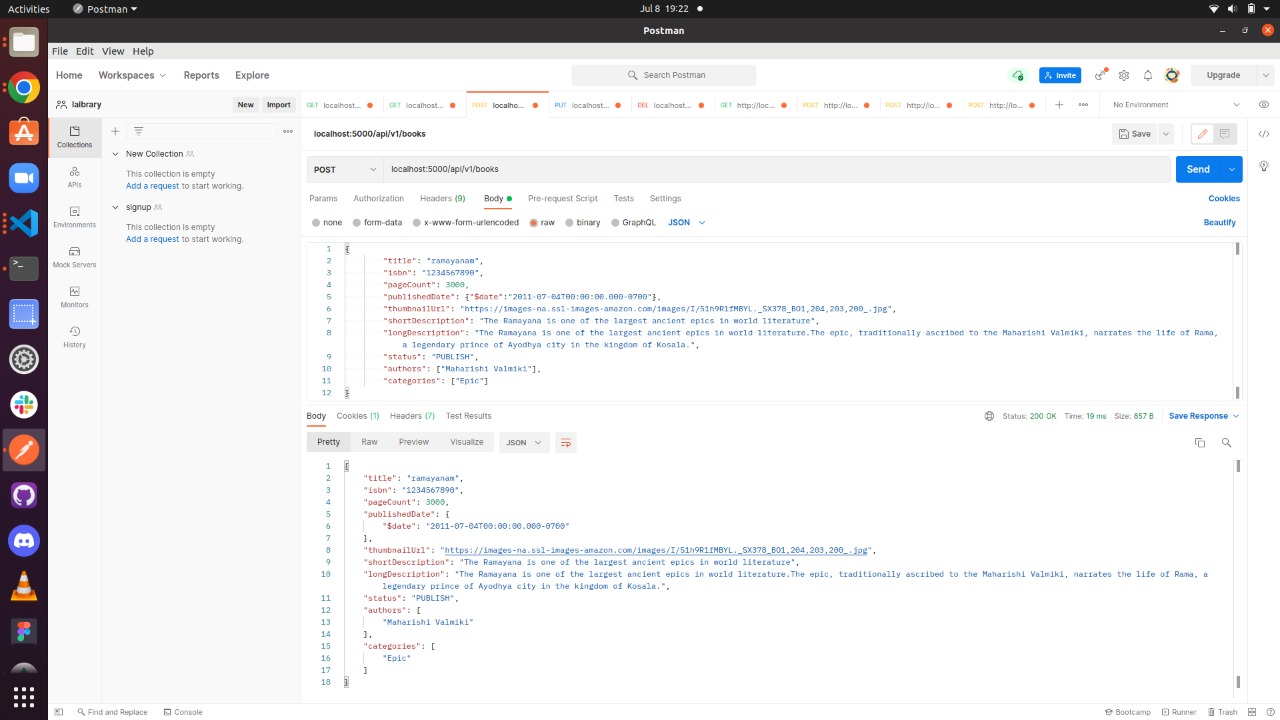Click the environment quick look eye icon
1280x720 pixels.
pyautogui.click(x=1264, y=105)
